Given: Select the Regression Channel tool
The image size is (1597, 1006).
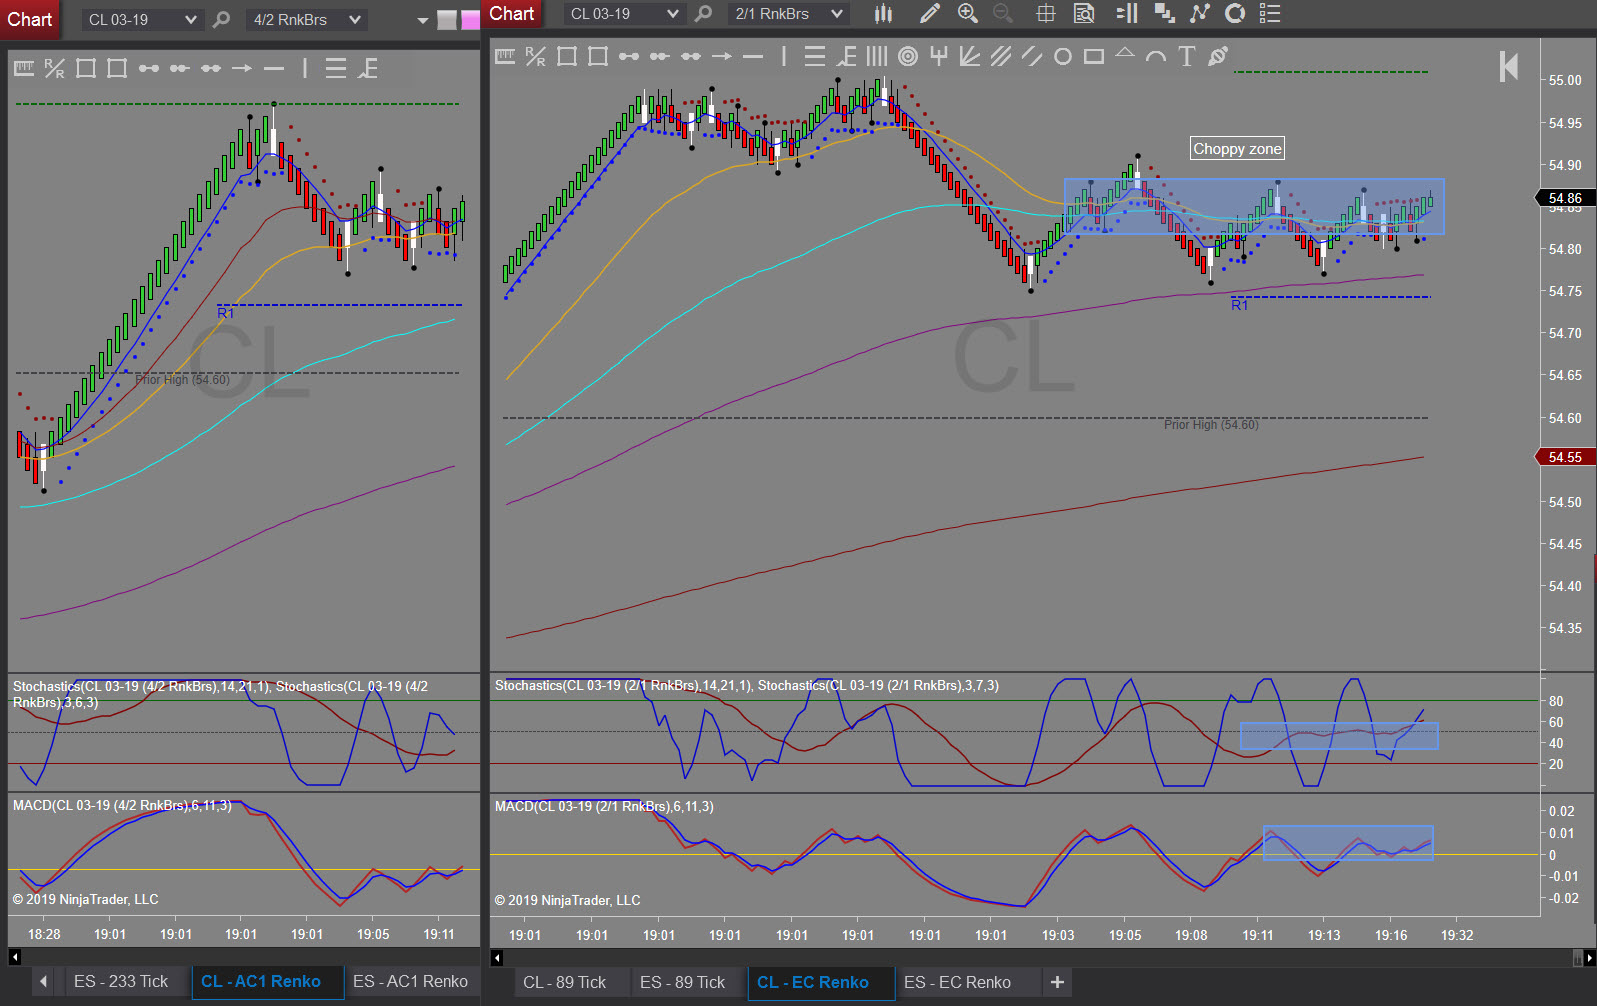Looking at the screenshot, I should 1001,56.
